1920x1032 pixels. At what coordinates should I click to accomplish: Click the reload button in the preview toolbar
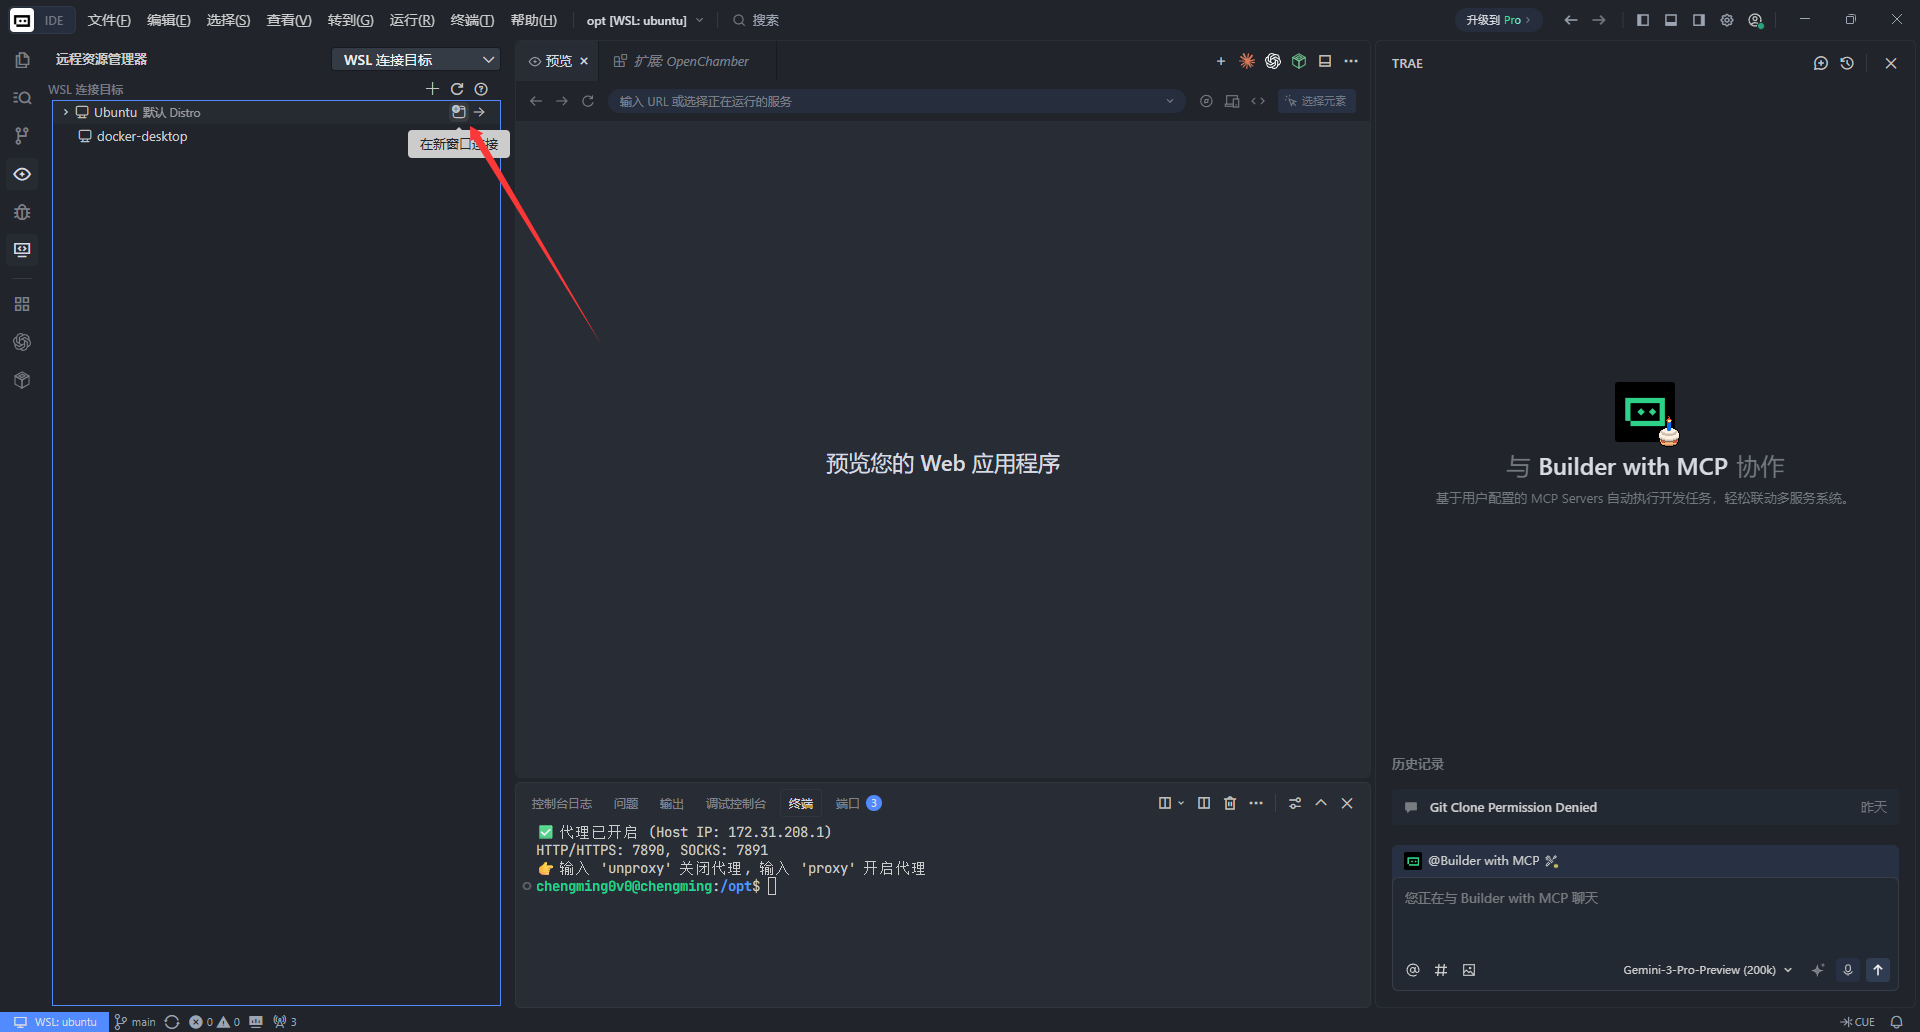coord(588,101)
